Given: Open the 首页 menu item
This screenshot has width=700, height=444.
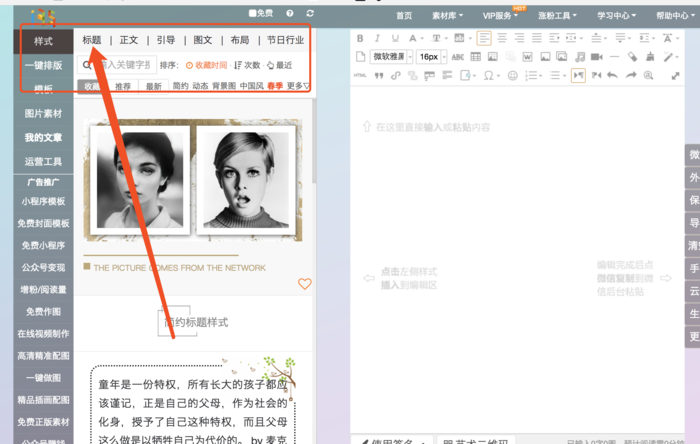Looking at the screenshot, I should click(x=404, y=16).
